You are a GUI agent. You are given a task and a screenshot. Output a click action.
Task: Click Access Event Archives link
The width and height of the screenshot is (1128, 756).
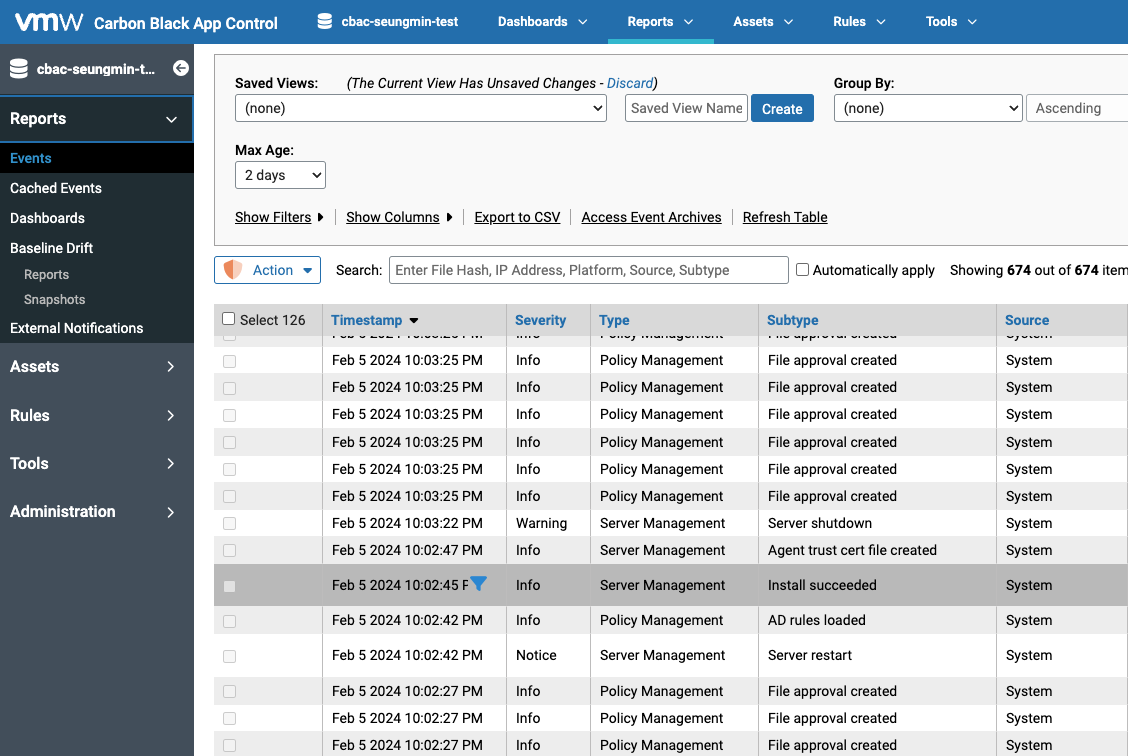pos(651,217)
